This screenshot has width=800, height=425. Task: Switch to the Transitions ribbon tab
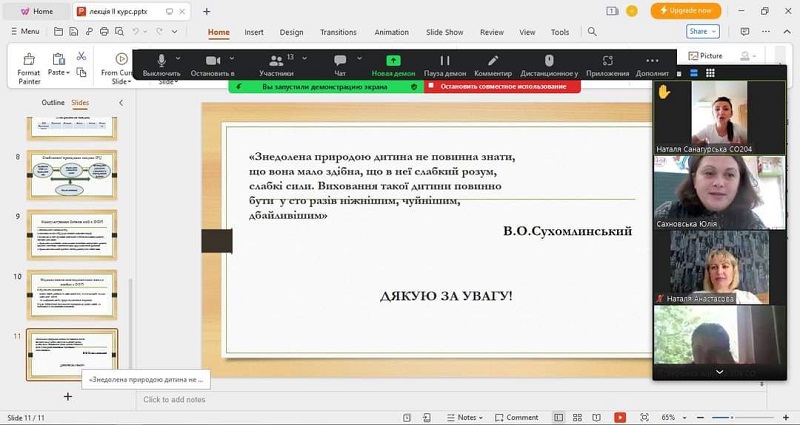click(x=338, y=32)
